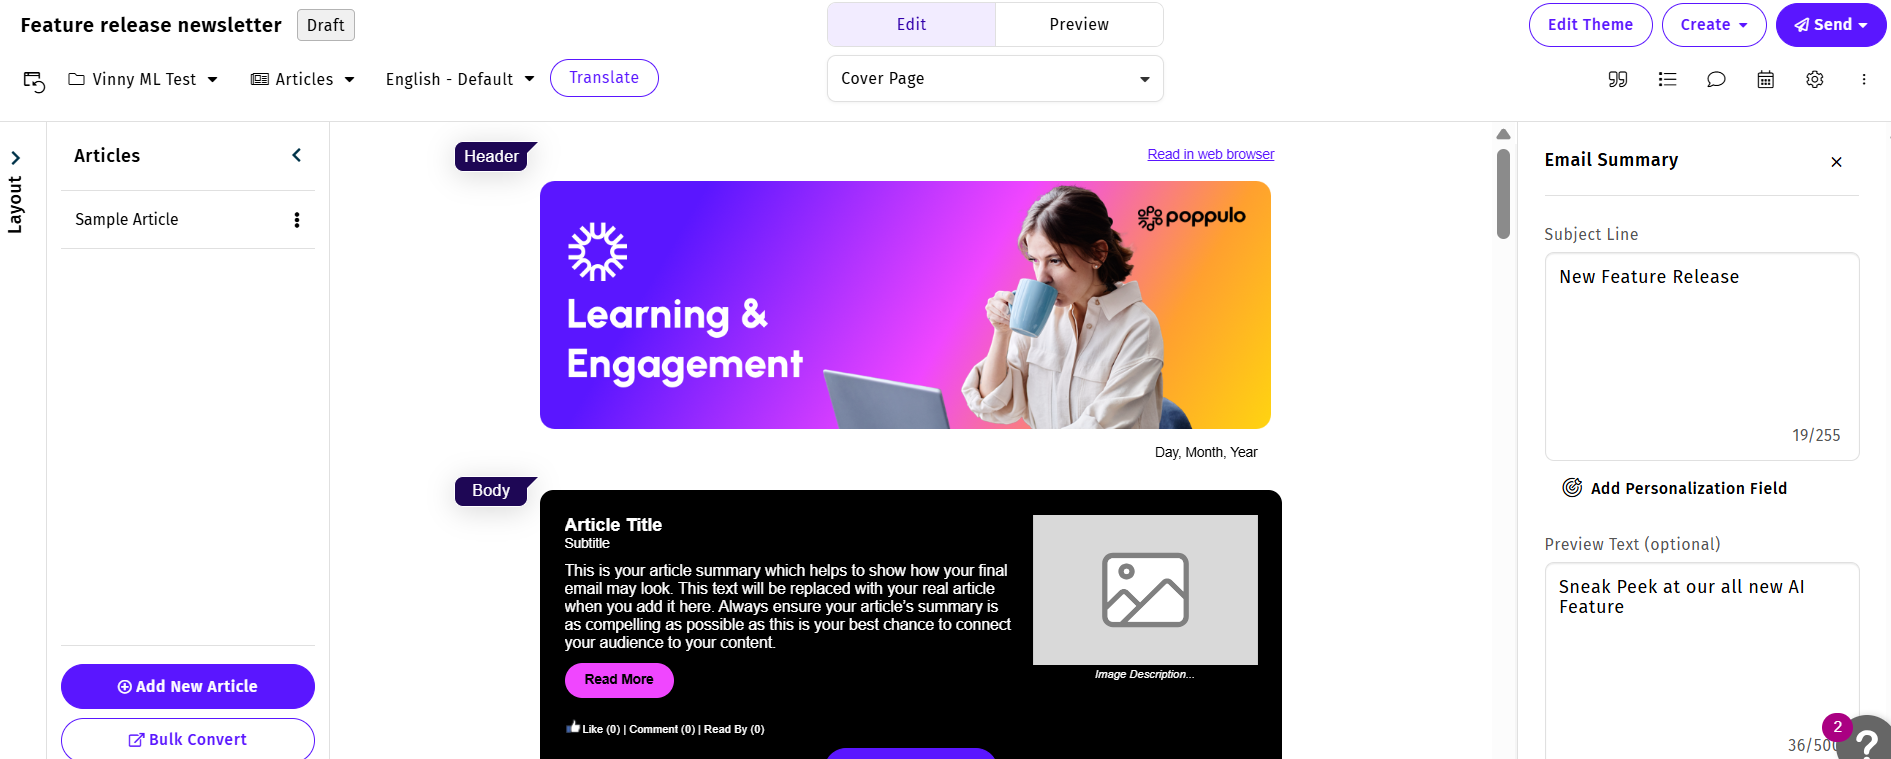Screen dimensions: 1891x759
Task: Switch to the Preview tab
Action: (1079, 24)
